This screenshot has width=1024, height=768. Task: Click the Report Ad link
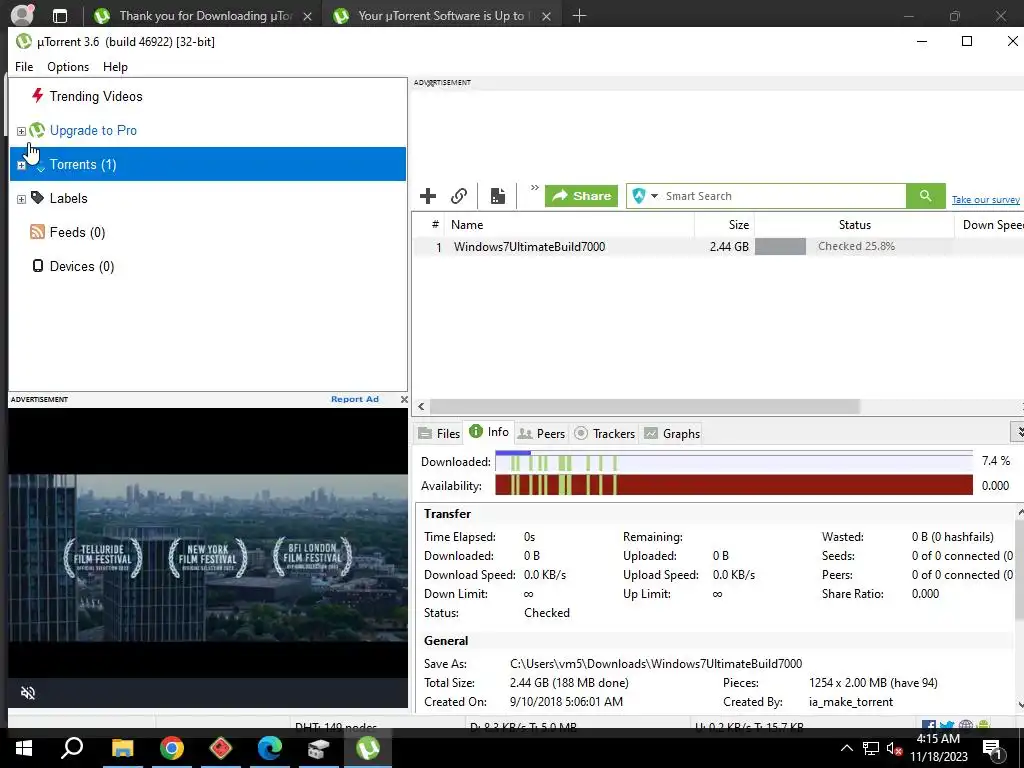(x=355, y=399)
